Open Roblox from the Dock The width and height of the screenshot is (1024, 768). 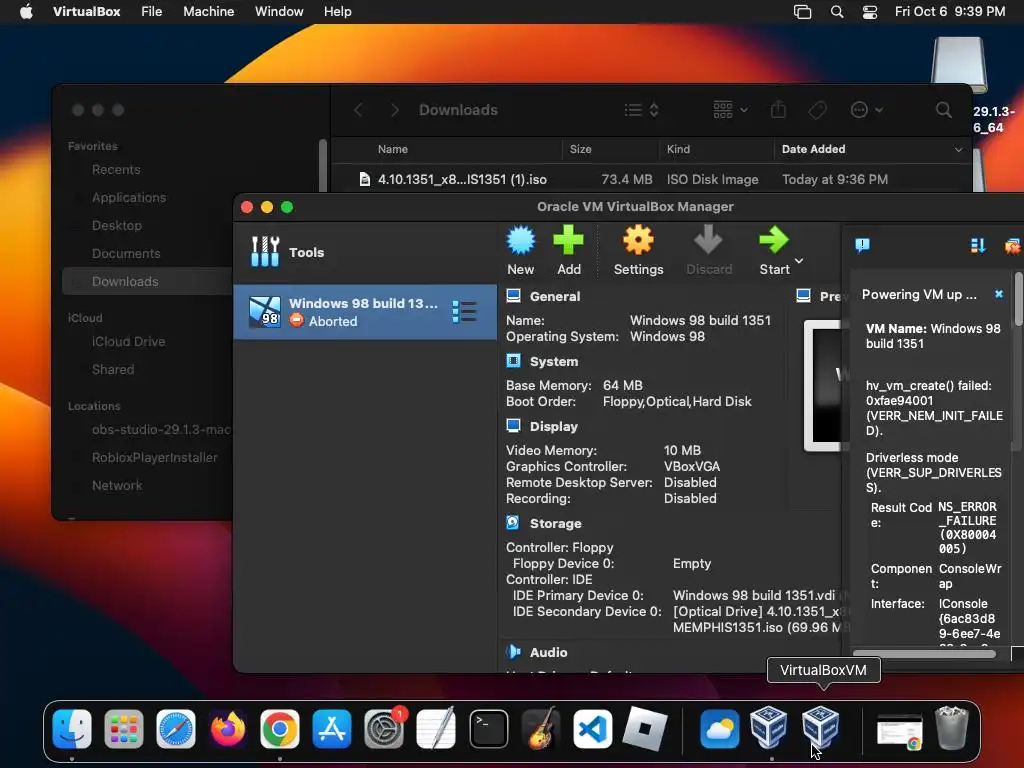point(645,728)
